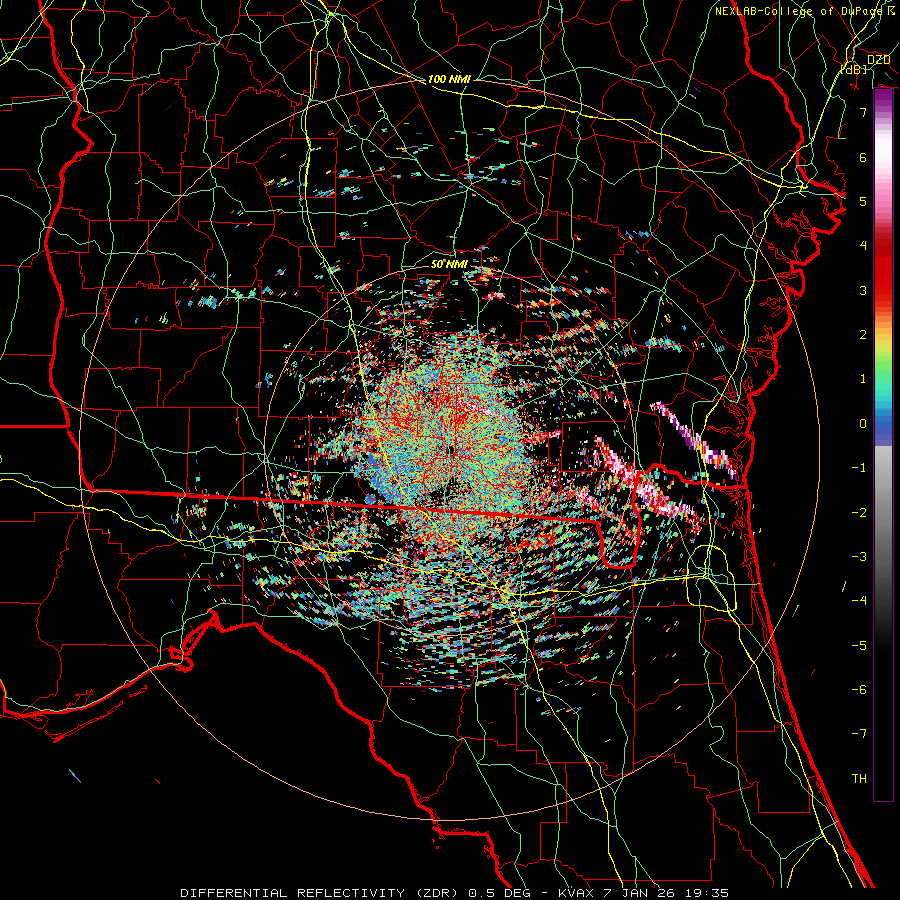The image size is (900, 900).
Task: Click the "100 NMI" range ring label
Action: (449, 79)
